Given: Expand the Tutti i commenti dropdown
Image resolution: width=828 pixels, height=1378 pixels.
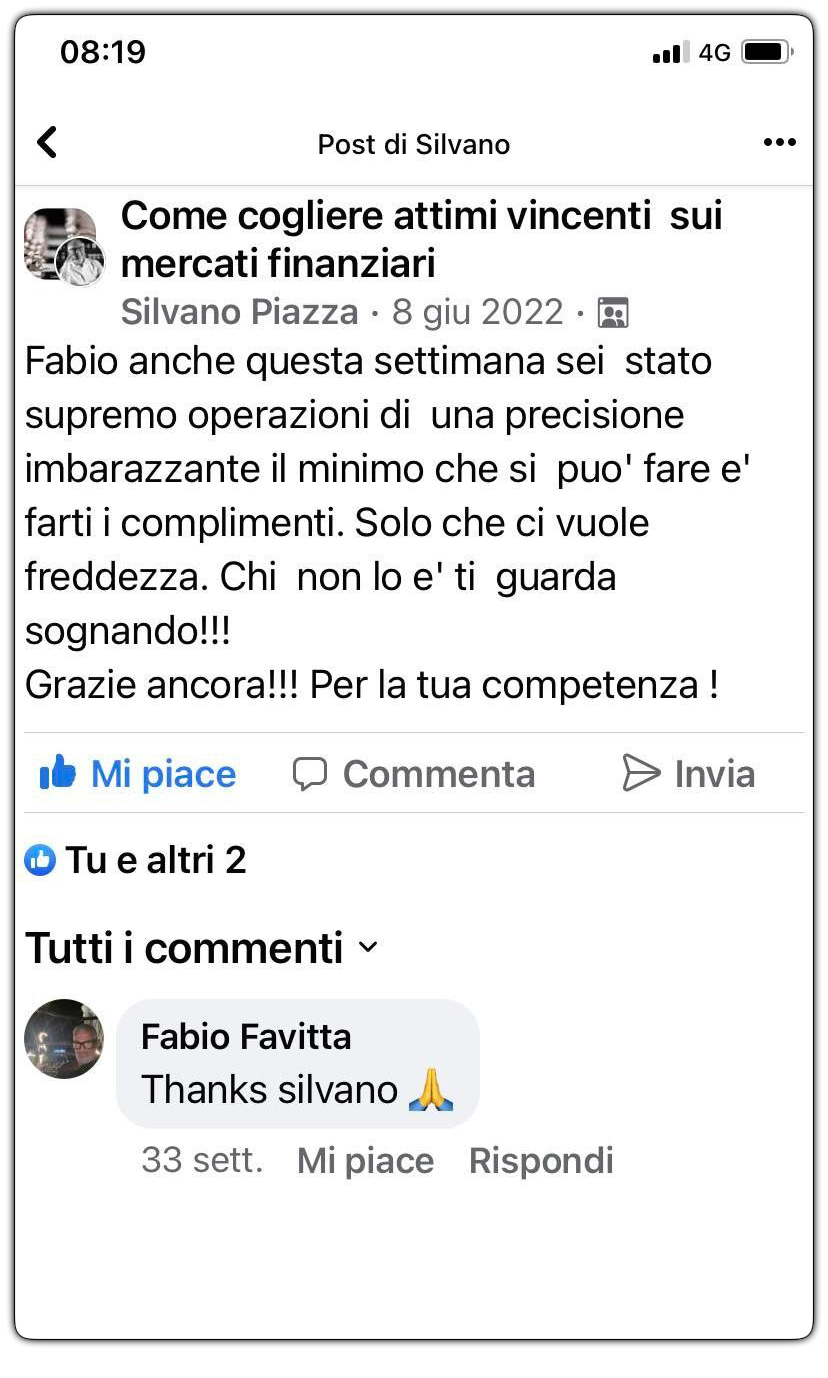Looking at the screenshot, I should coord(201,947).
